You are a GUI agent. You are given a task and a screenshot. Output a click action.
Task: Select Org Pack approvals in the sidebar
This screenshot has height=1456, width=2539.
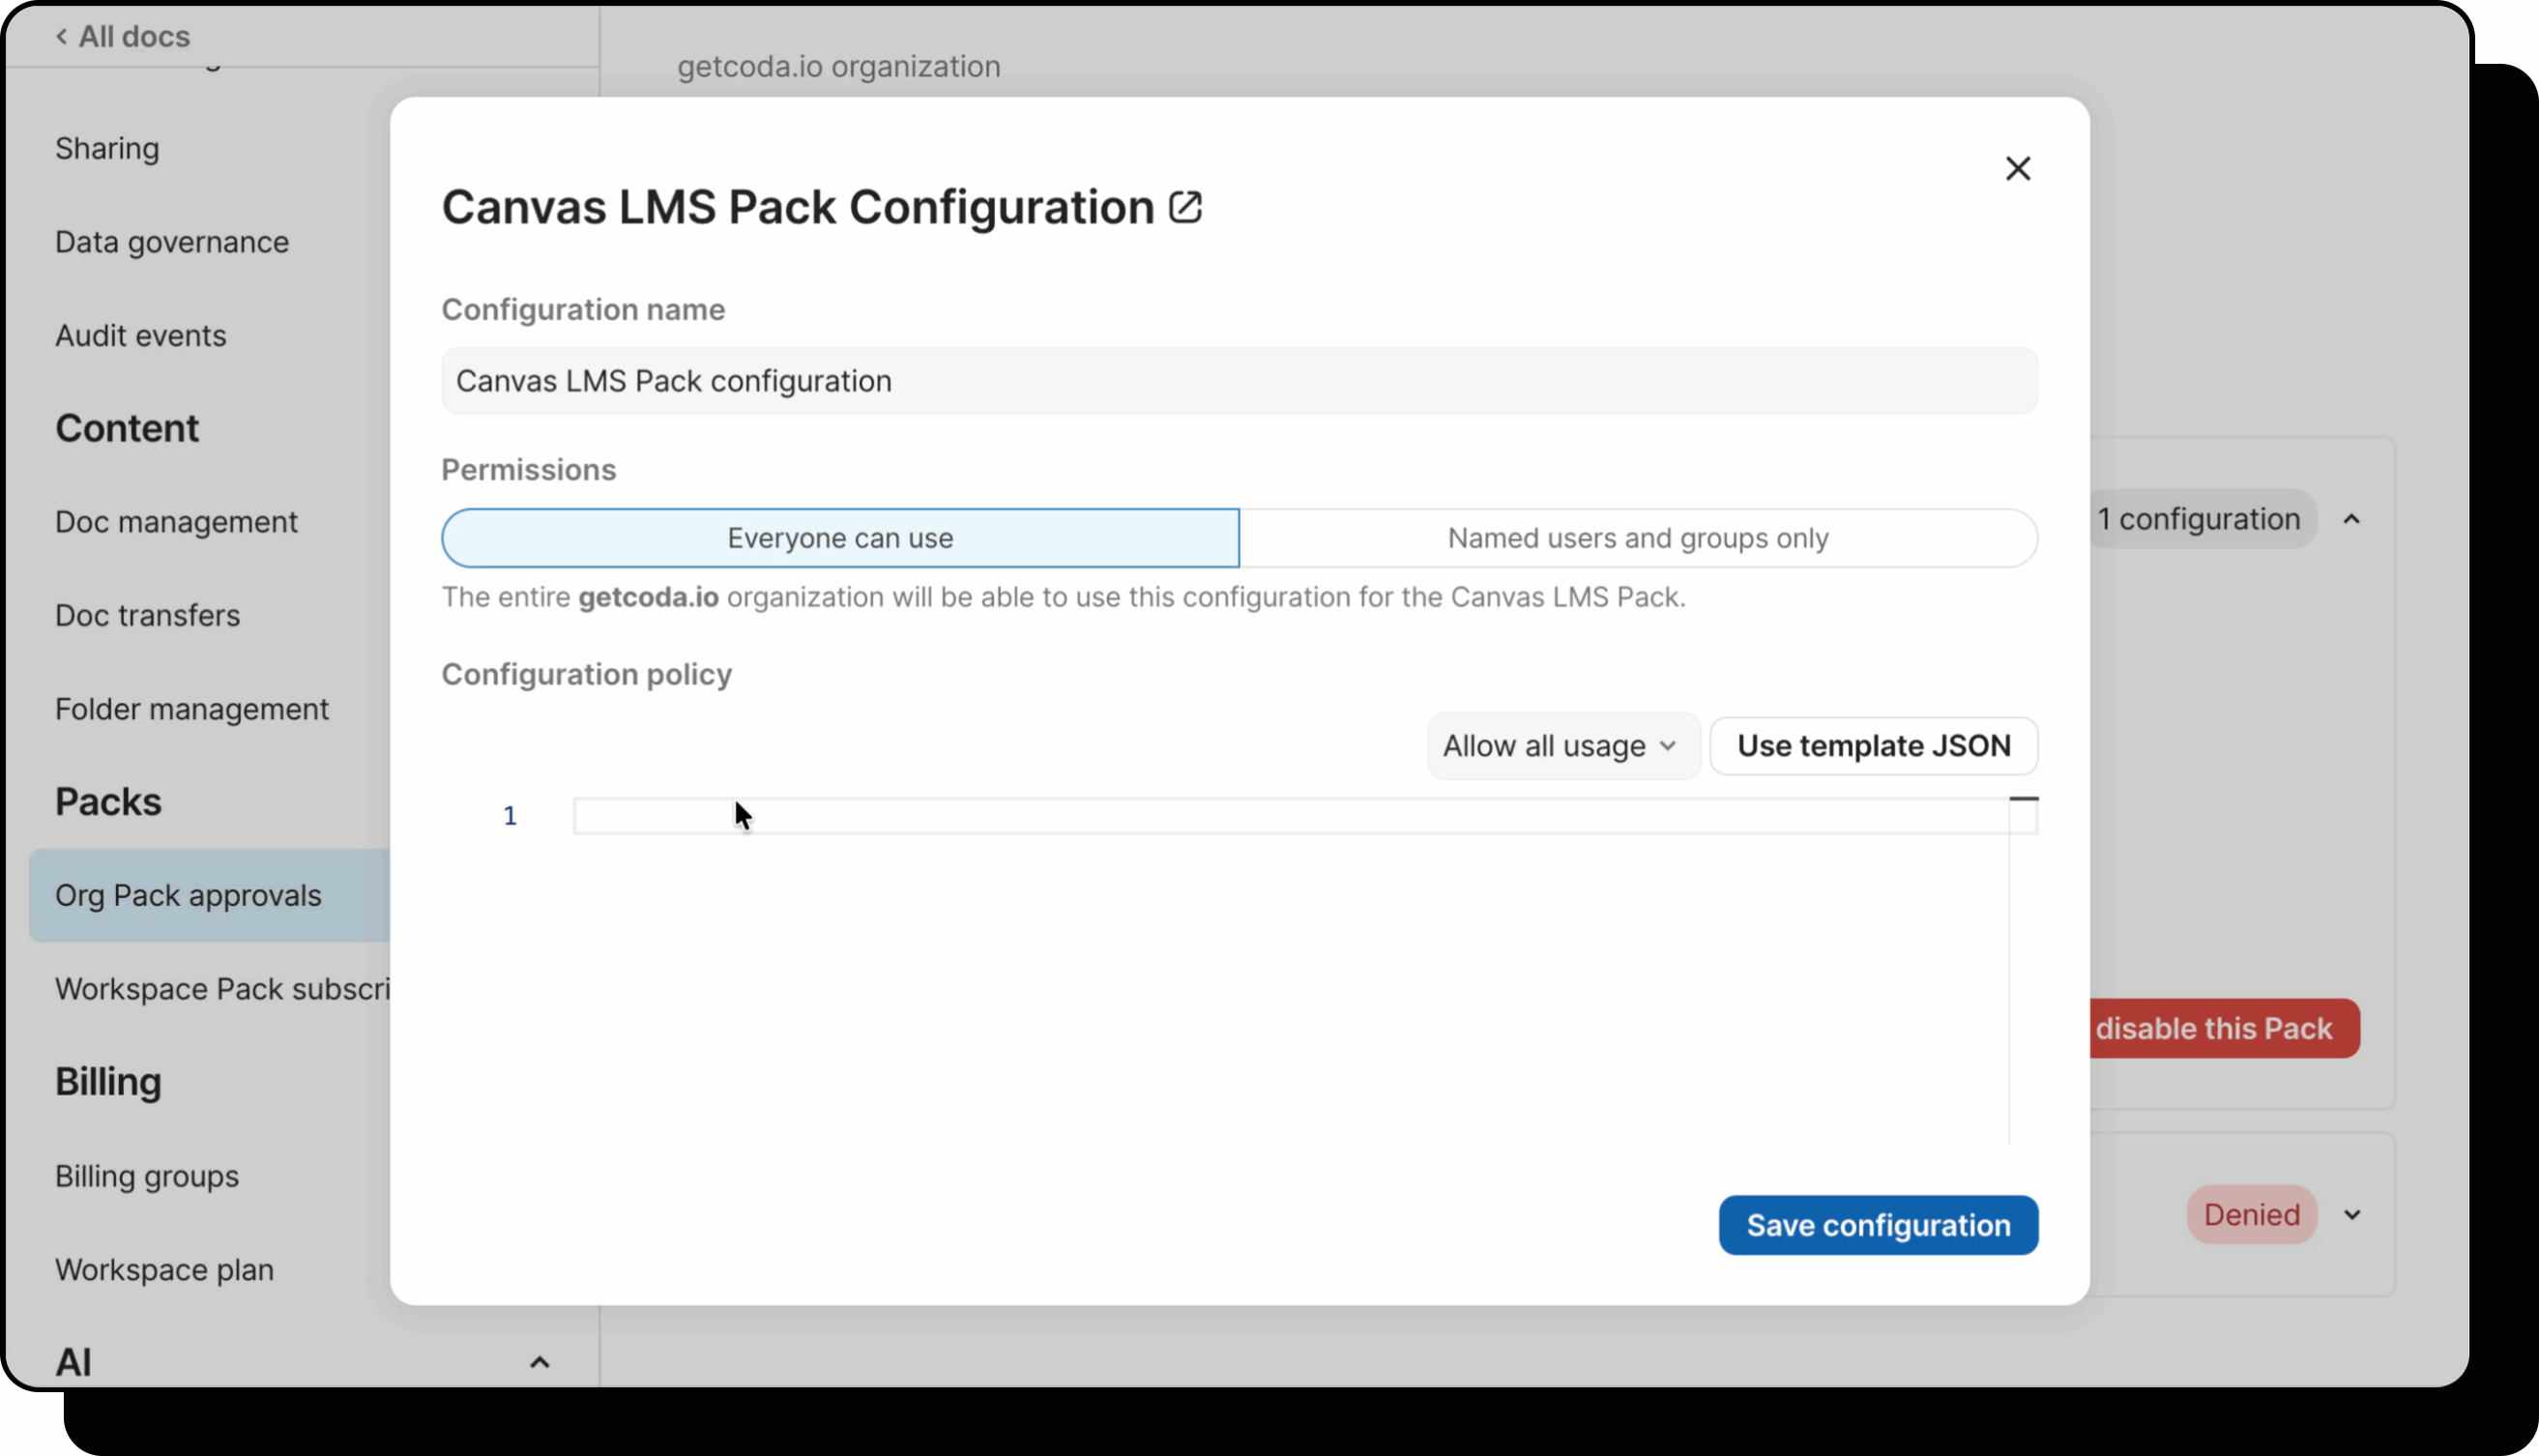209,895
